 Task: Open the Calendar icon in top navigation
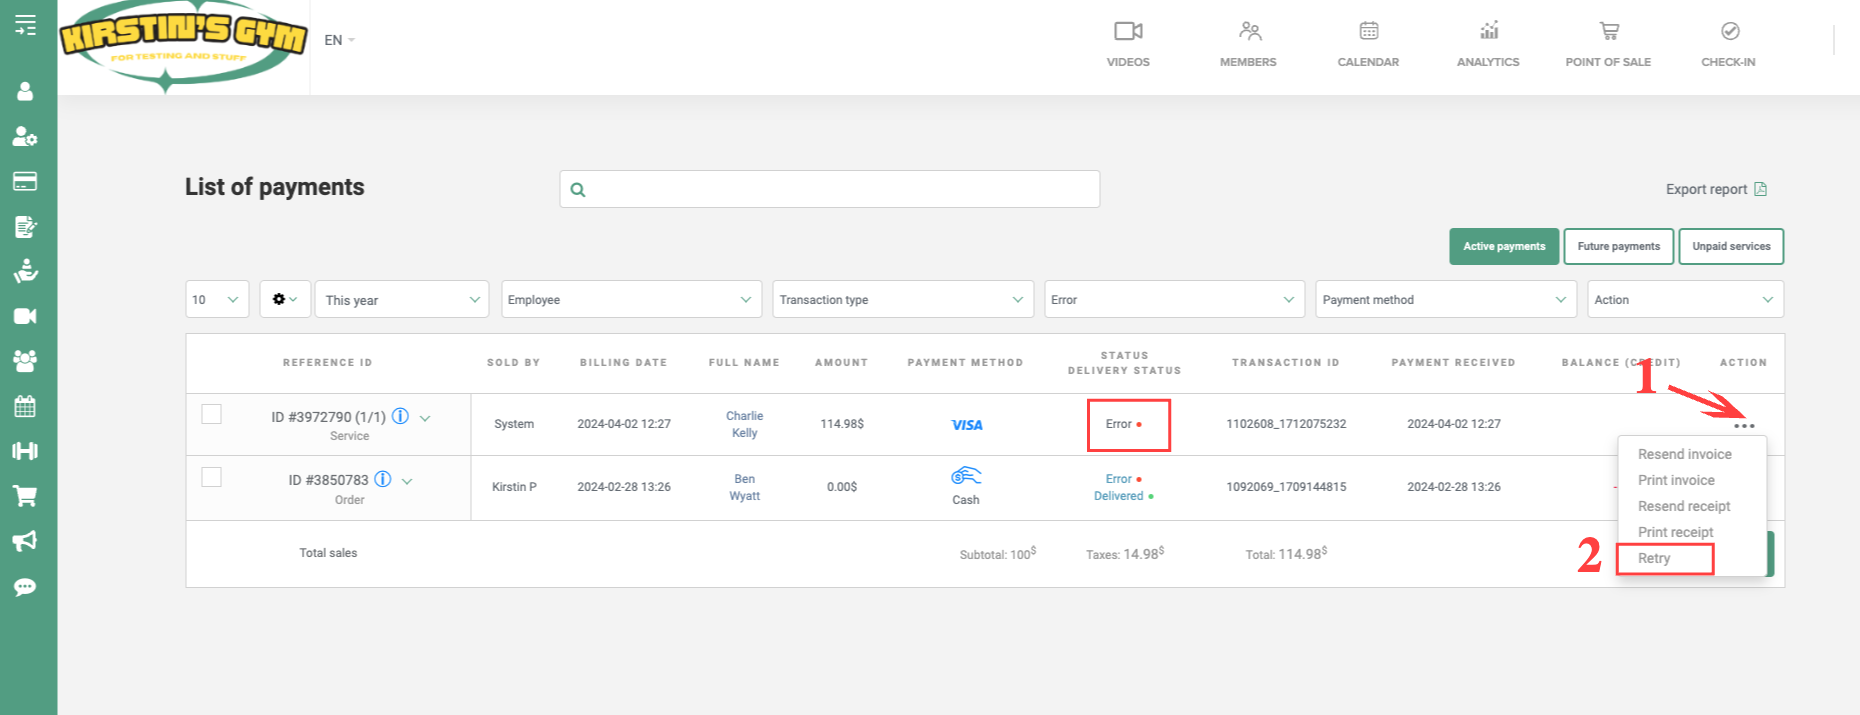tap(1368, 32)
